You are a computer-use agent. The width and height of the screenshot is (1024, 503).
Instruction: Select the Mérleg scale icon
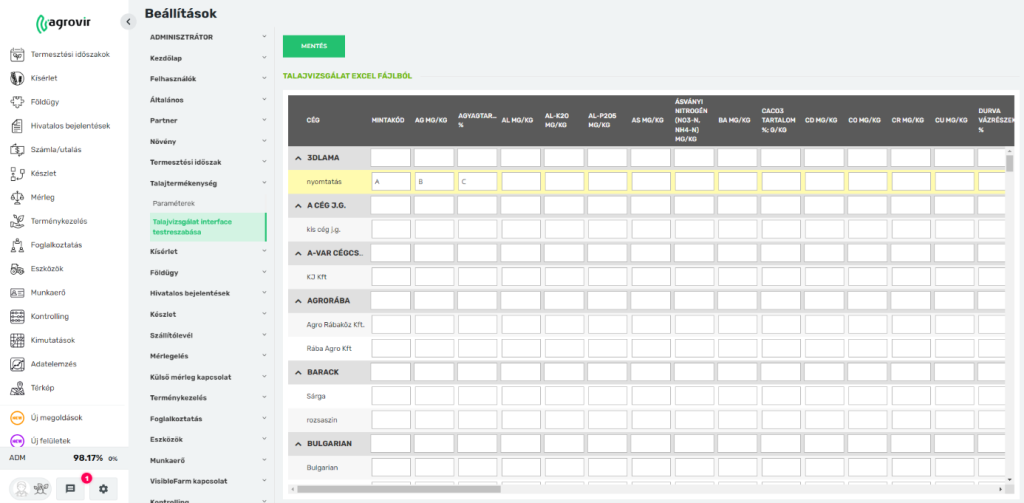click(17, 197)
